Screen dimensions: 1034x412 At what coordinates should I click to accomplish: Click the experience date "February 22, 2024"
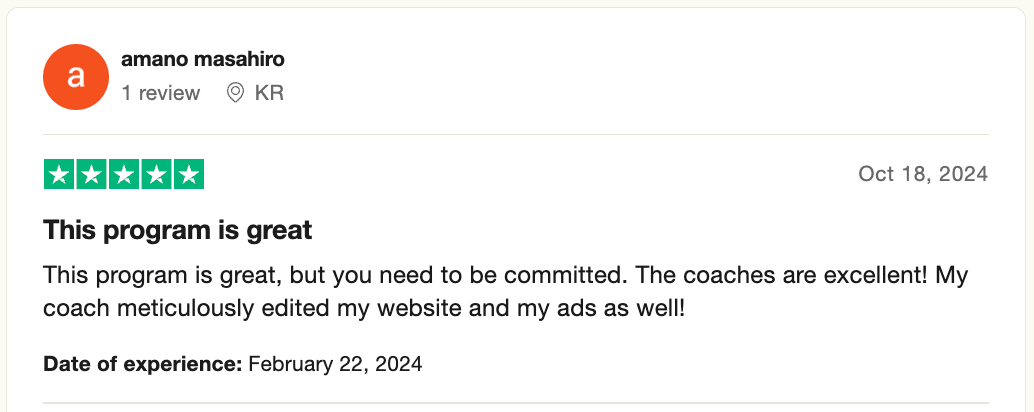pyautogui.click(x=335, y=364)
